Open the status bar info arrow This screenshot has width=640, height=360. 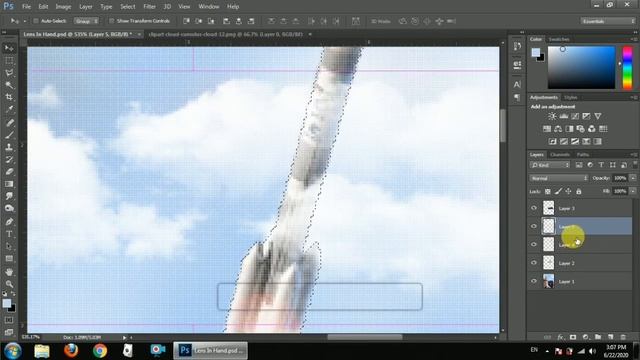[124, 338]
